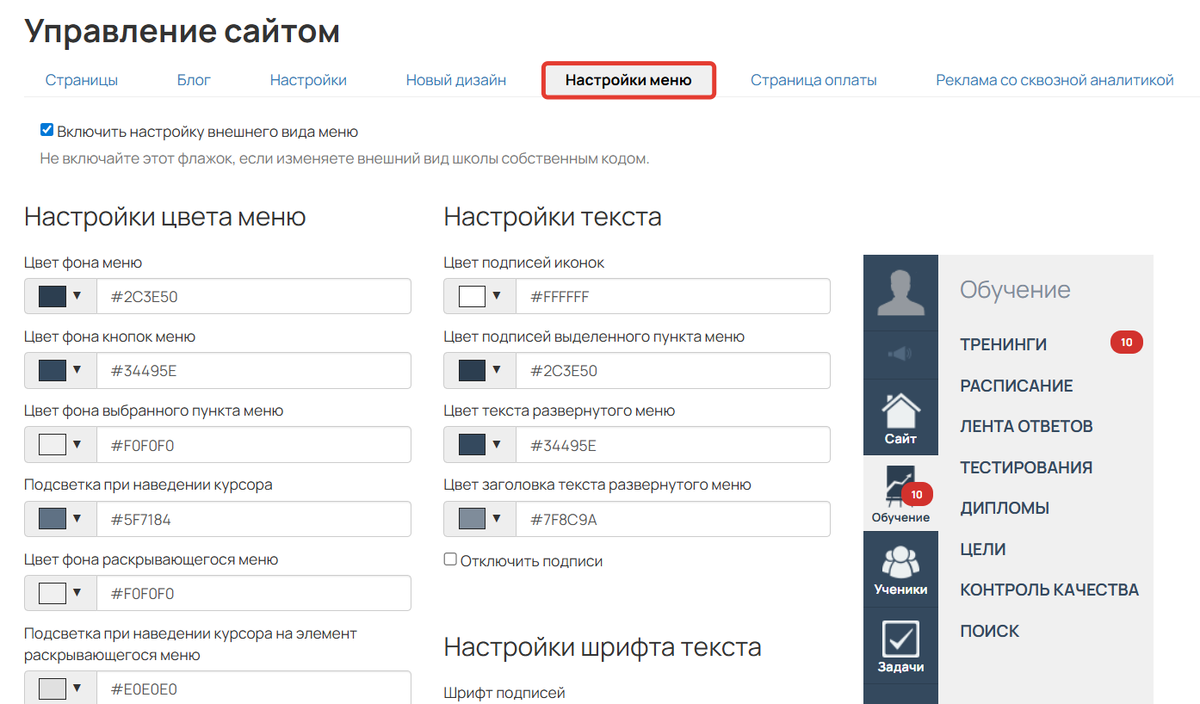Click the #E0E0E0 hex input field
Viewport: 1200px width, 704px height.
(254, 688)
